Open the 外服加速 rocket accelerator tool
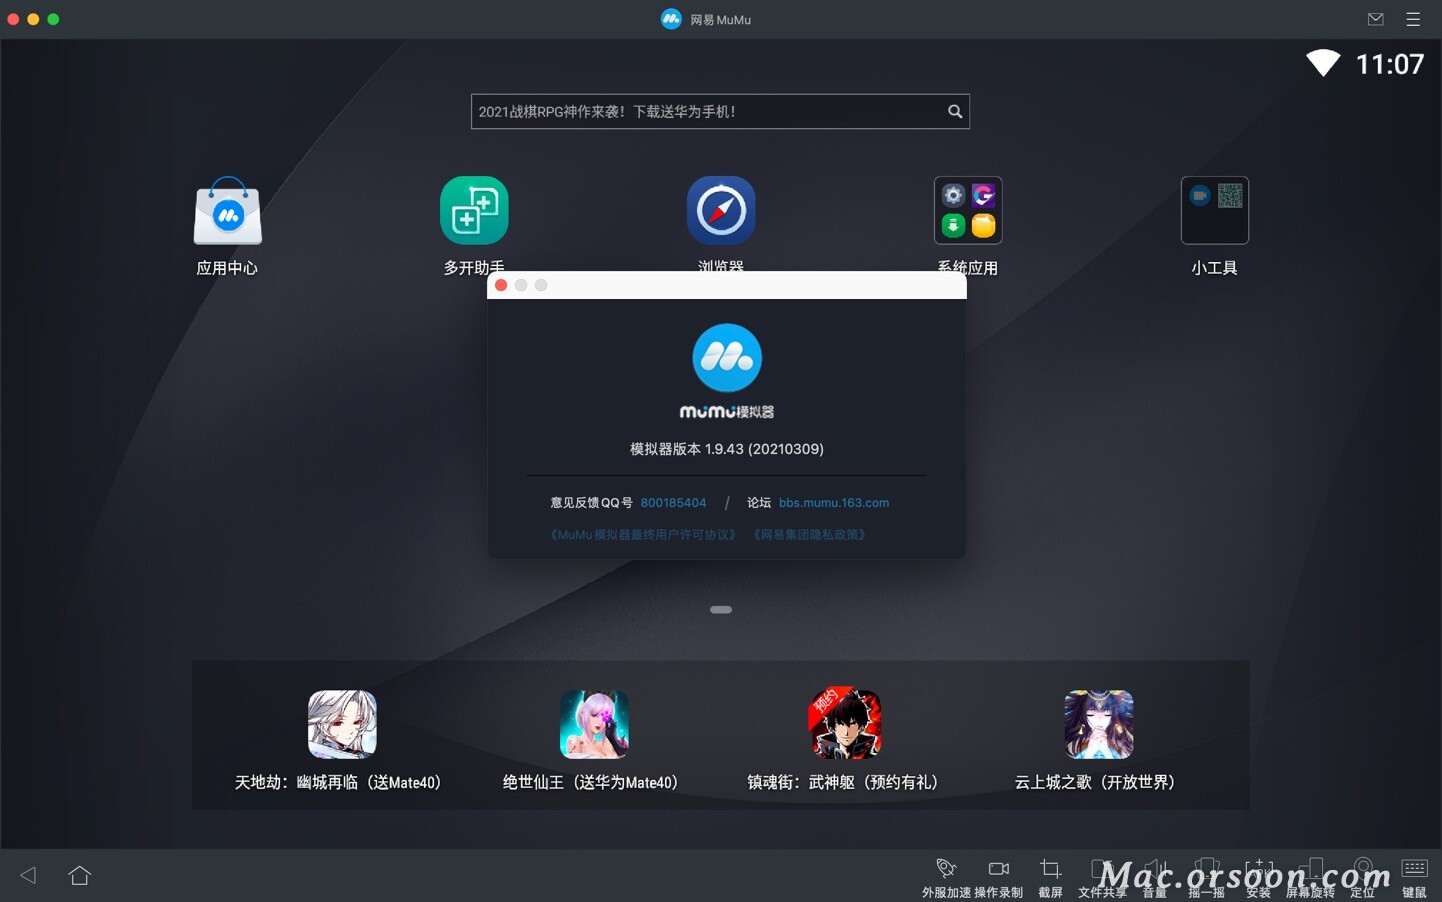Image resolution: width=1442 pixels, height=902 pixels. point(946,876)
